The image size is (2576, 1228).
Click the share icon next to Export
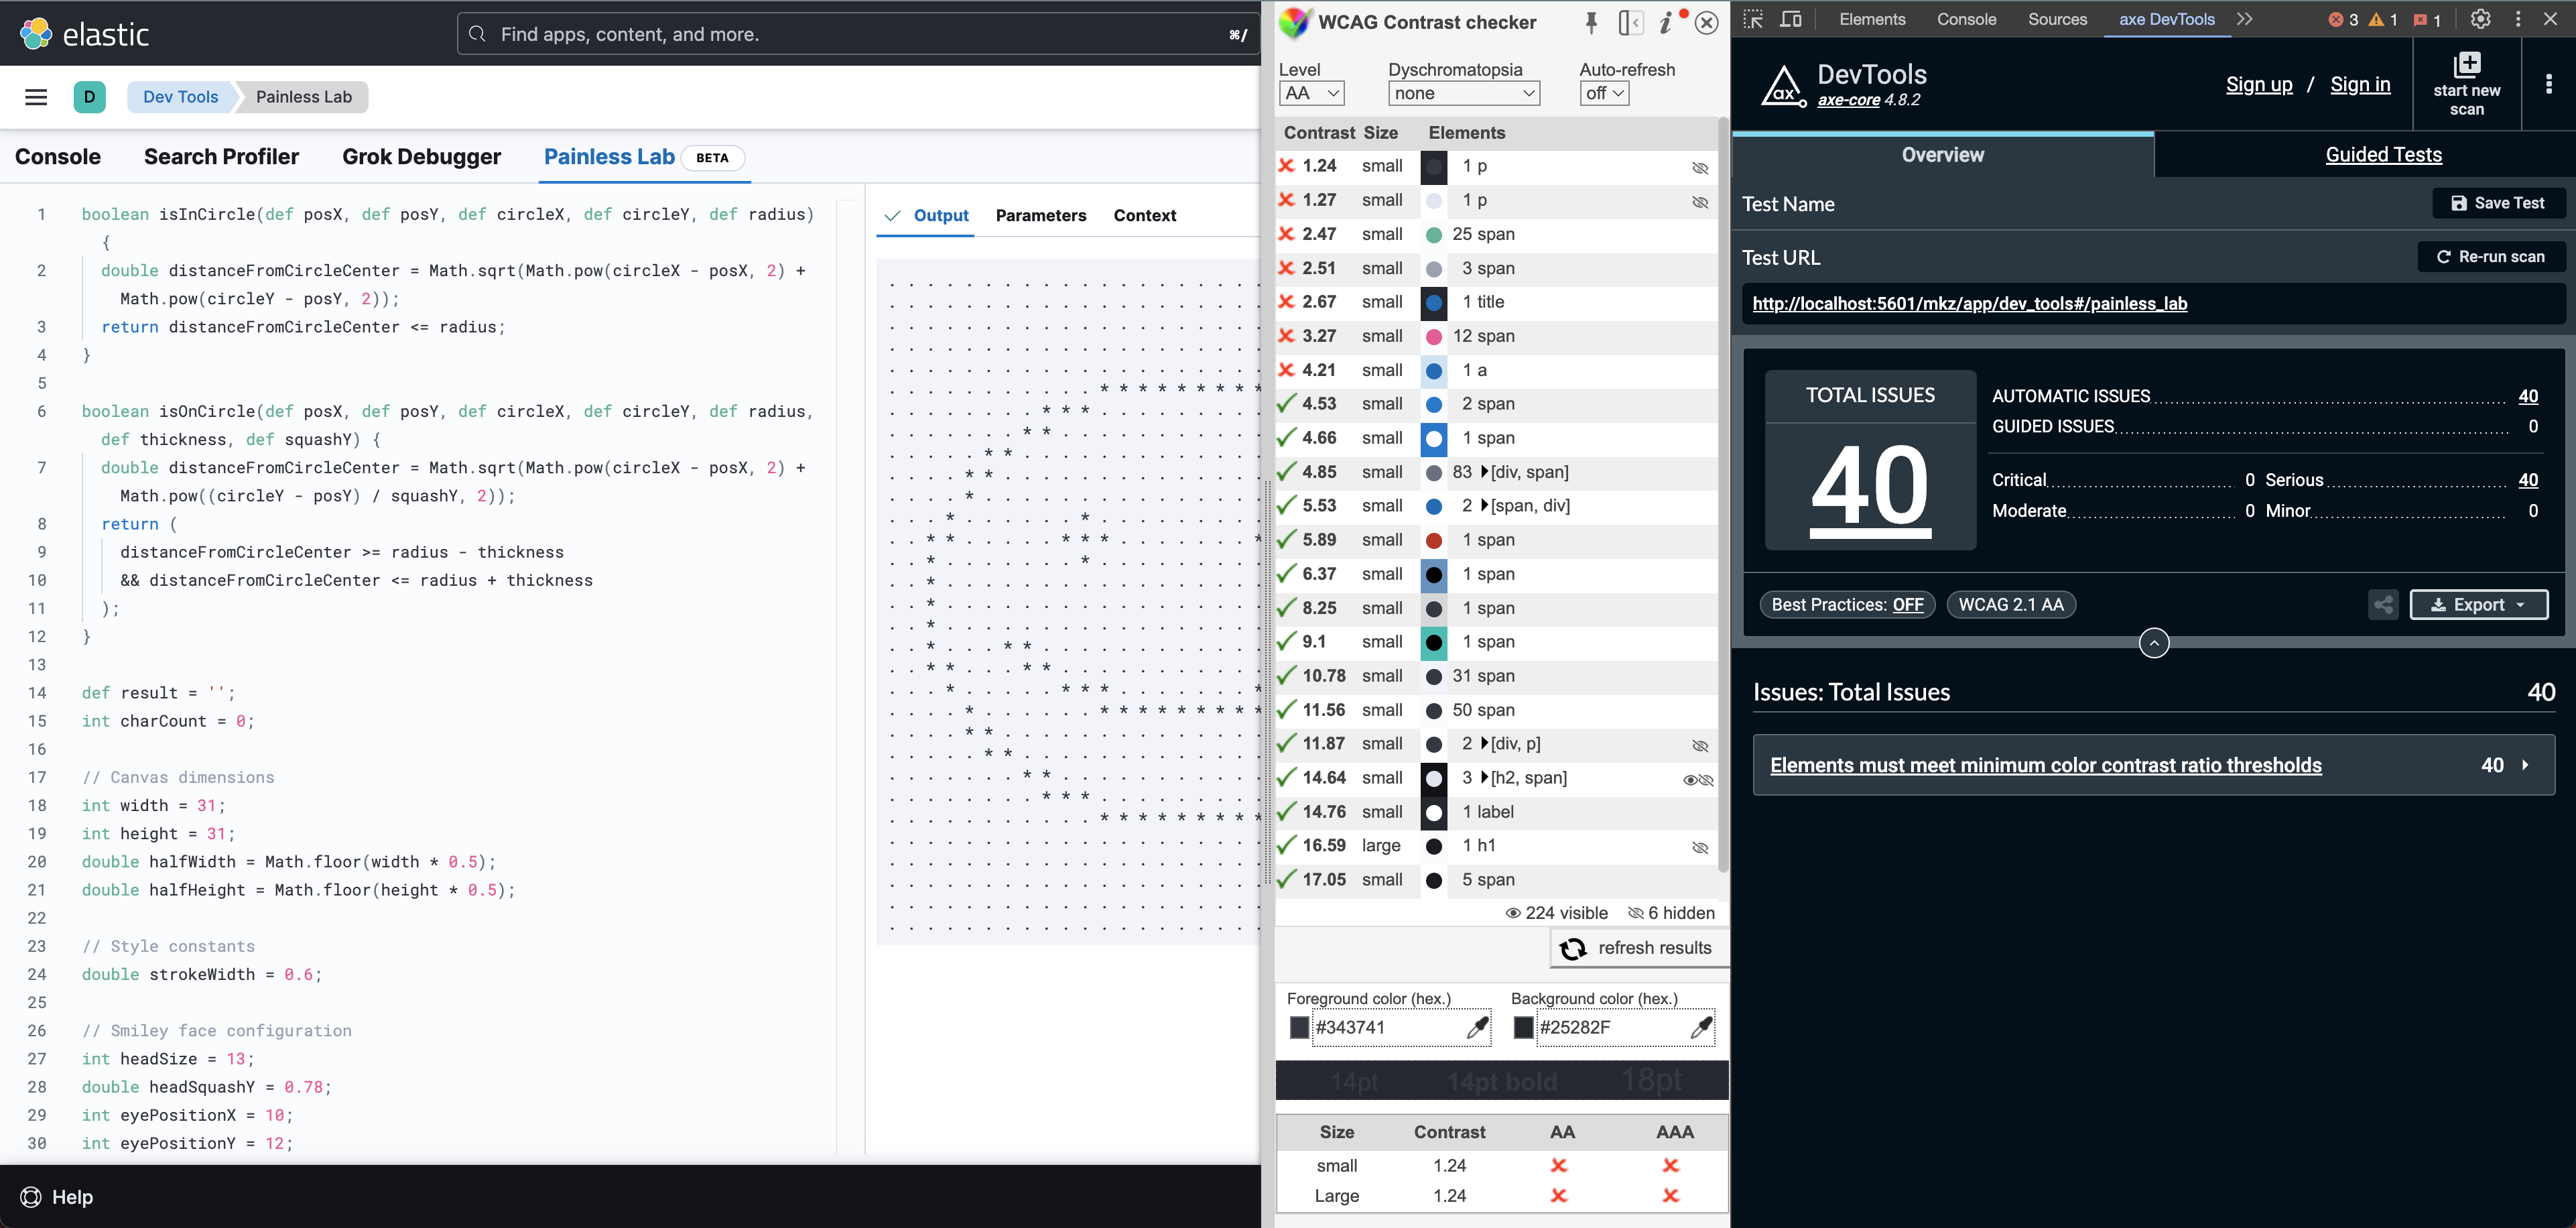(x=2383, y=605)
